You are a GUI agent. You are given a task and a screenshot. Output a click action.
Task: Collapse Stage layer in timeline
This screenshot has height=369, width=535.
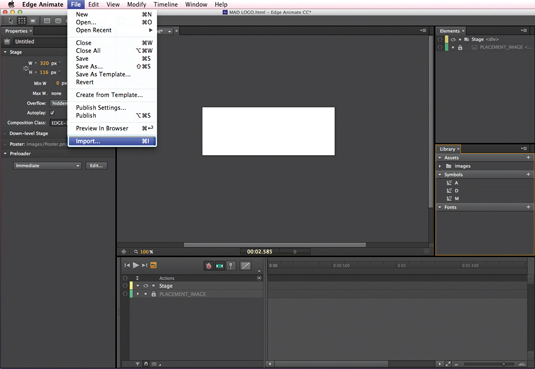[138, 286]
